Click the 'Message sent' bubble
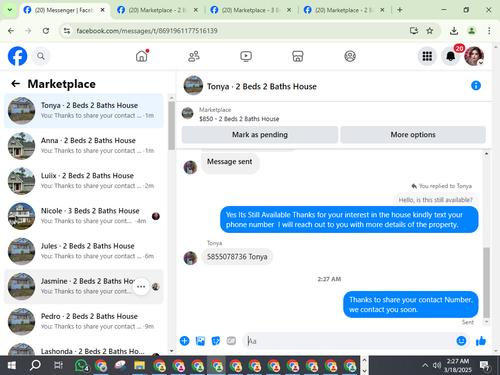This screenshot has width=500, height=375. tap(230, 162)
